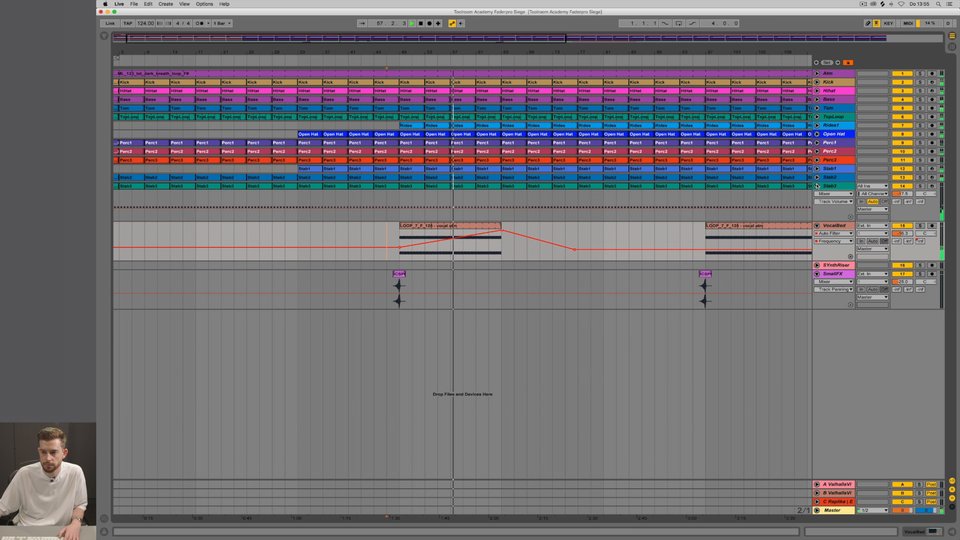Viewport: 960px width, 540px height.
Task: Open the File menu
Action: click(133, 4)
